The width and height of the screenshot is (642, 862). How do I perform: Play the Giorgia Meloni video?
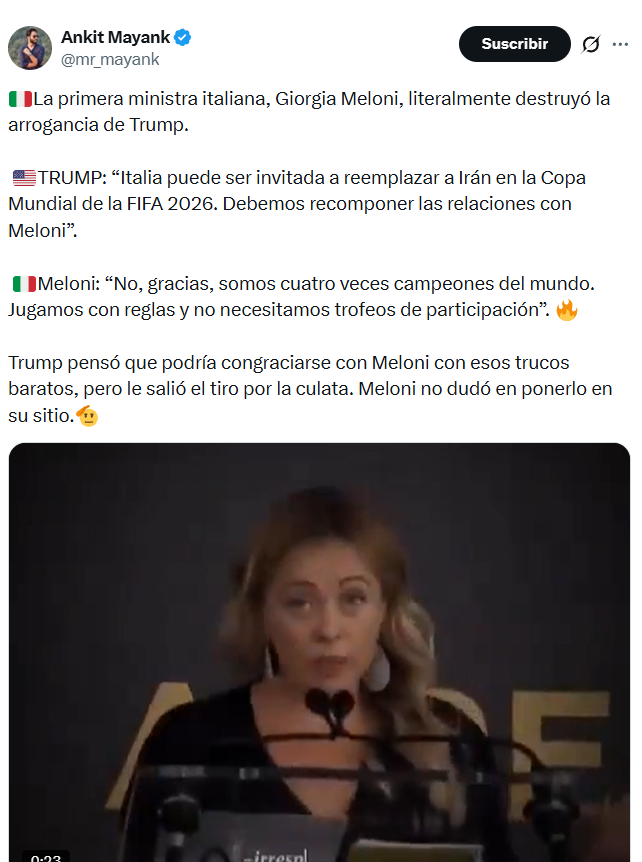click(319, 652)
